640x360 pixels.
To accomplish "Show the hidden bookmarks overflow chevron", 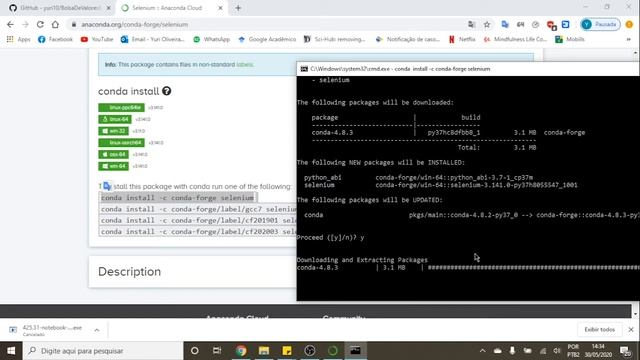I will (x=629, y=39).
